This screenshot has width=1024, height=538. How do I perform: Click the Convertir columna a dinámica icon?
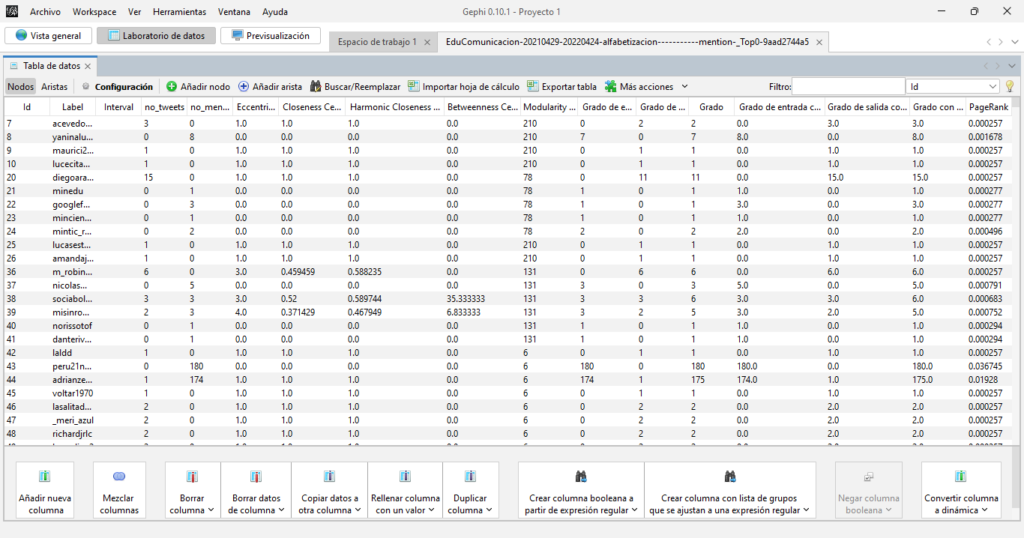click(x=960, y=476)
